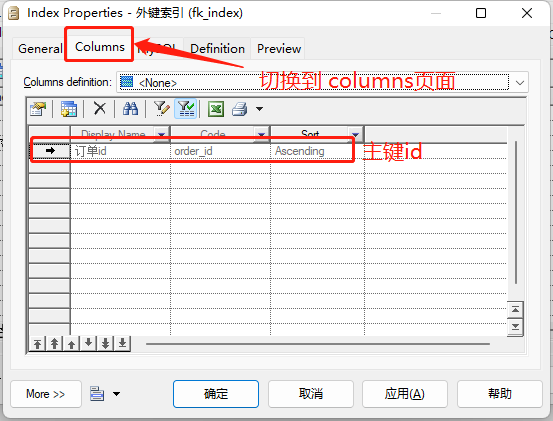Click the move-down-one-row arrow button

point(89,343)
